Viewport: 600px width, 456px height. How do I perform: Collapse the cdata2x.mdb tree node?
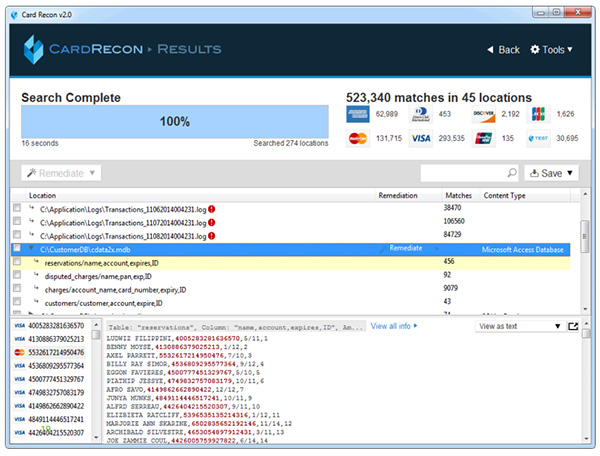[x=31, y=249]
